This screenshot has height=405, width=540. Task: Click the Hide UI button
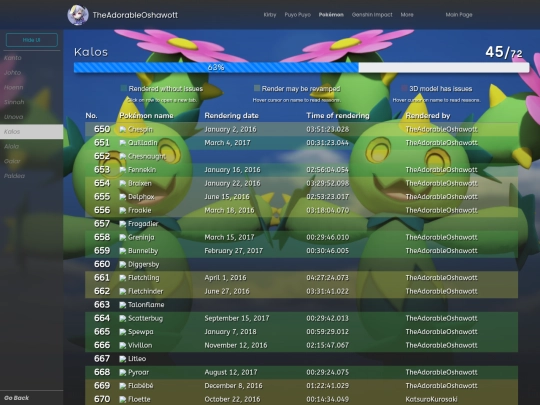pos(32,40)
